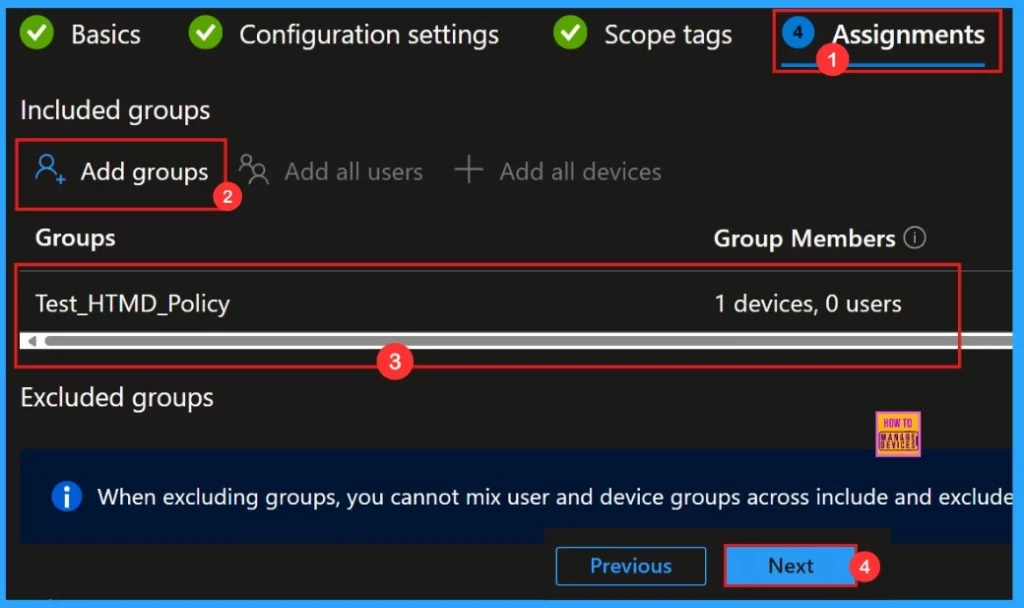
Task: Click the '1 devices, 0 users' cell
Action: coord(807,304)
